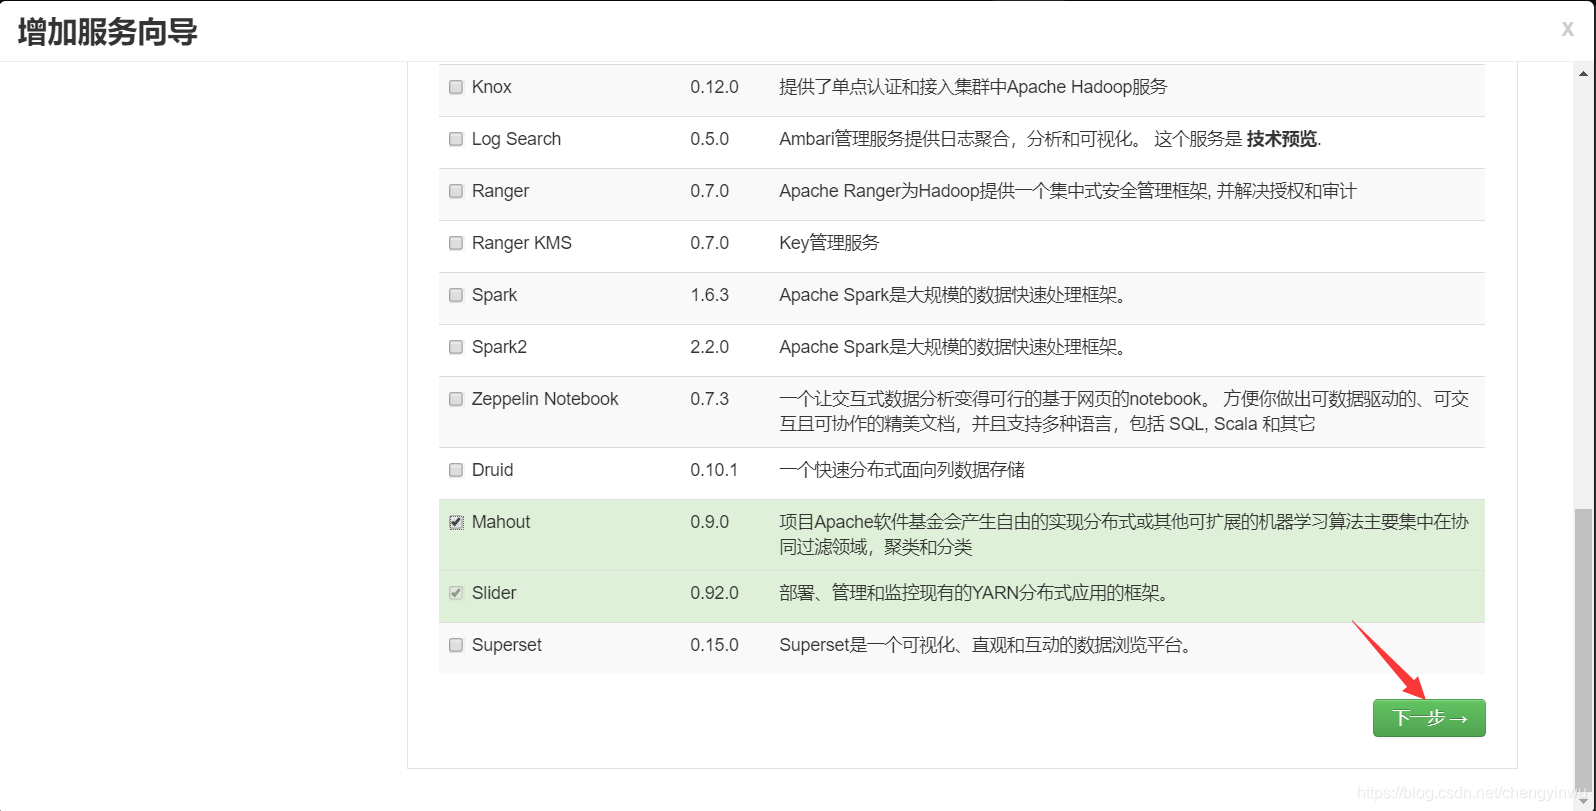This screenshot has height=811, width=1596.
Task: Uncheck the Mahout service checkbox
Action: [x=456, y=522]
